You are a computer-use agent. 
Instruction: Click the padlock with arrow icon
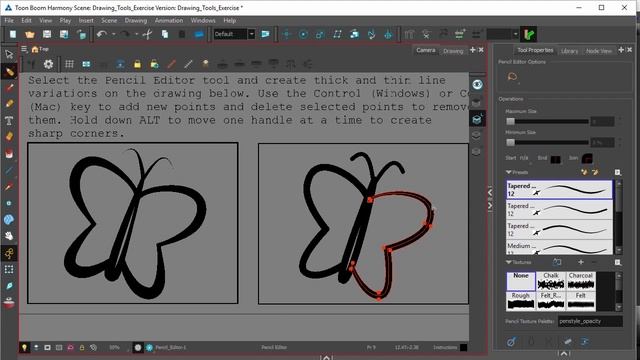pyautogui.click(x=154, y=64)
